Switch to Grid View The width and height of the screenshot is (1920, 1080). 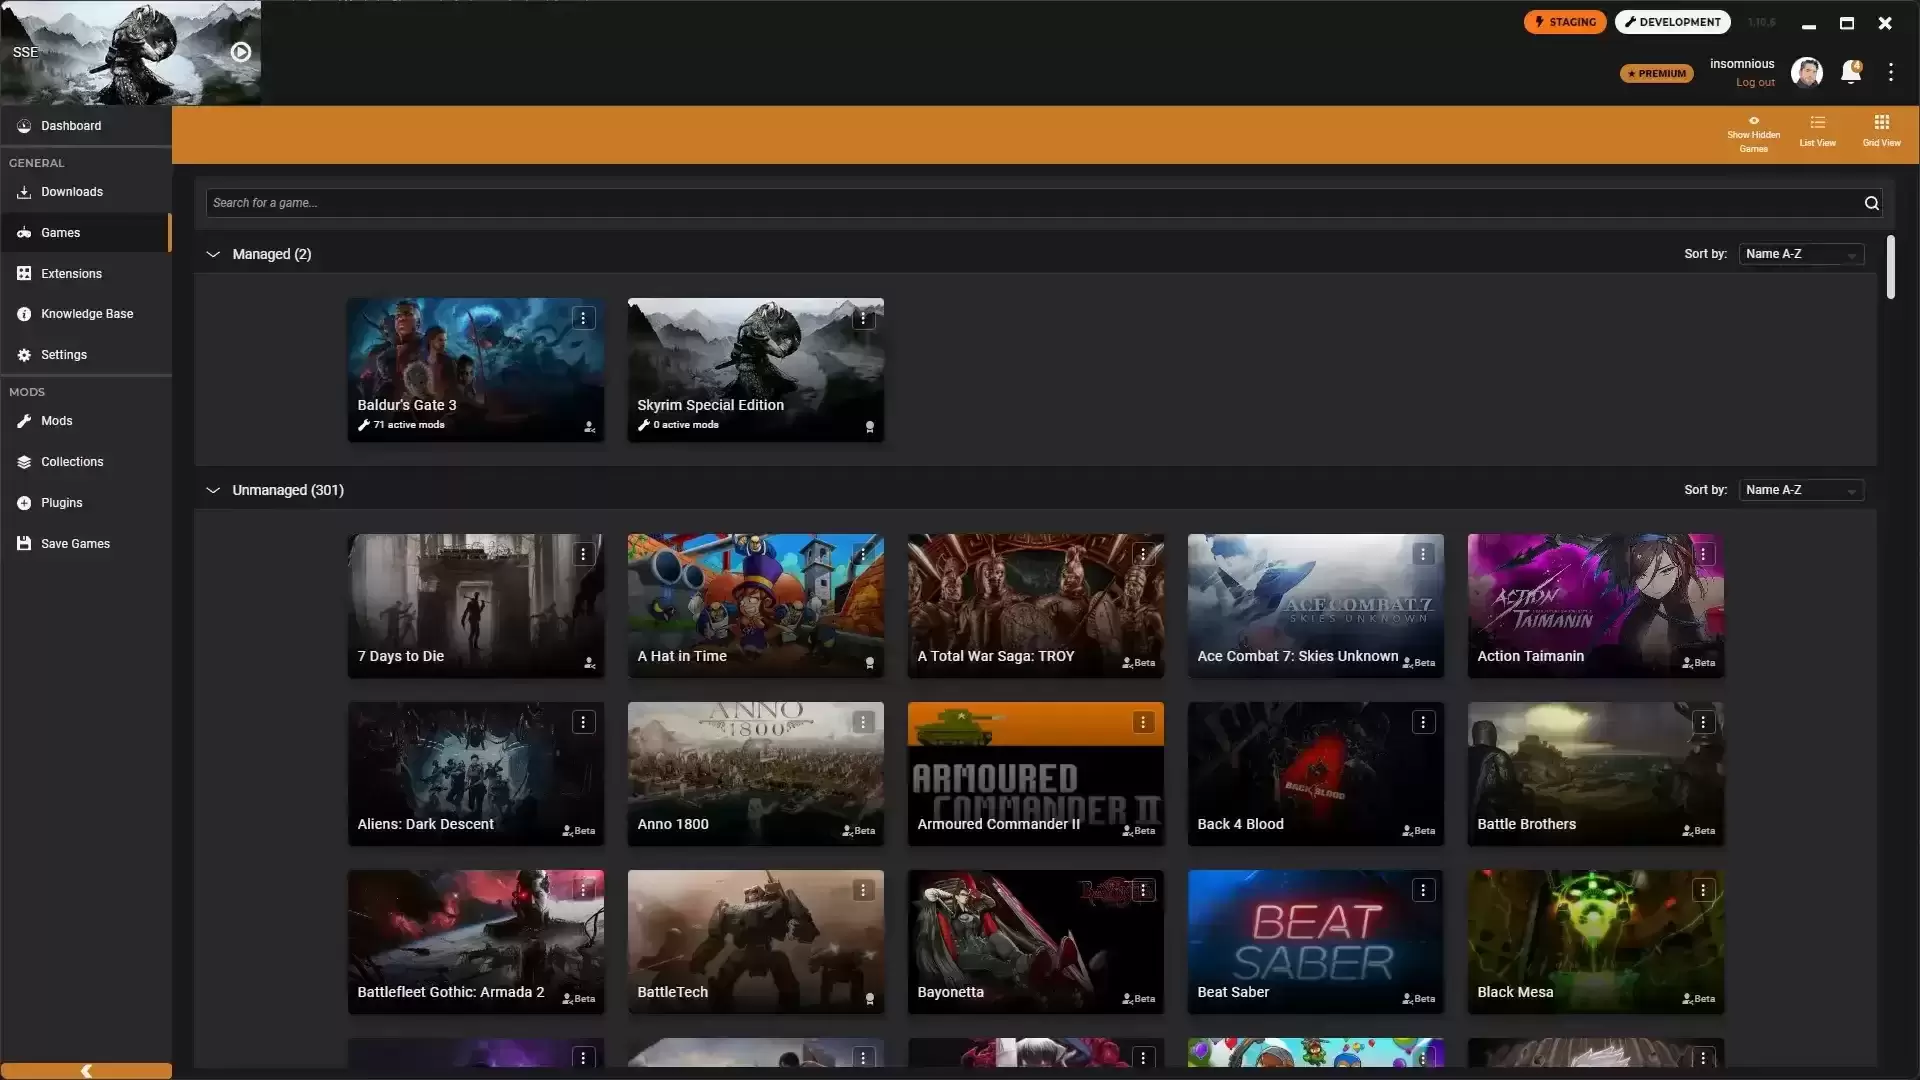coord(1881,130)
